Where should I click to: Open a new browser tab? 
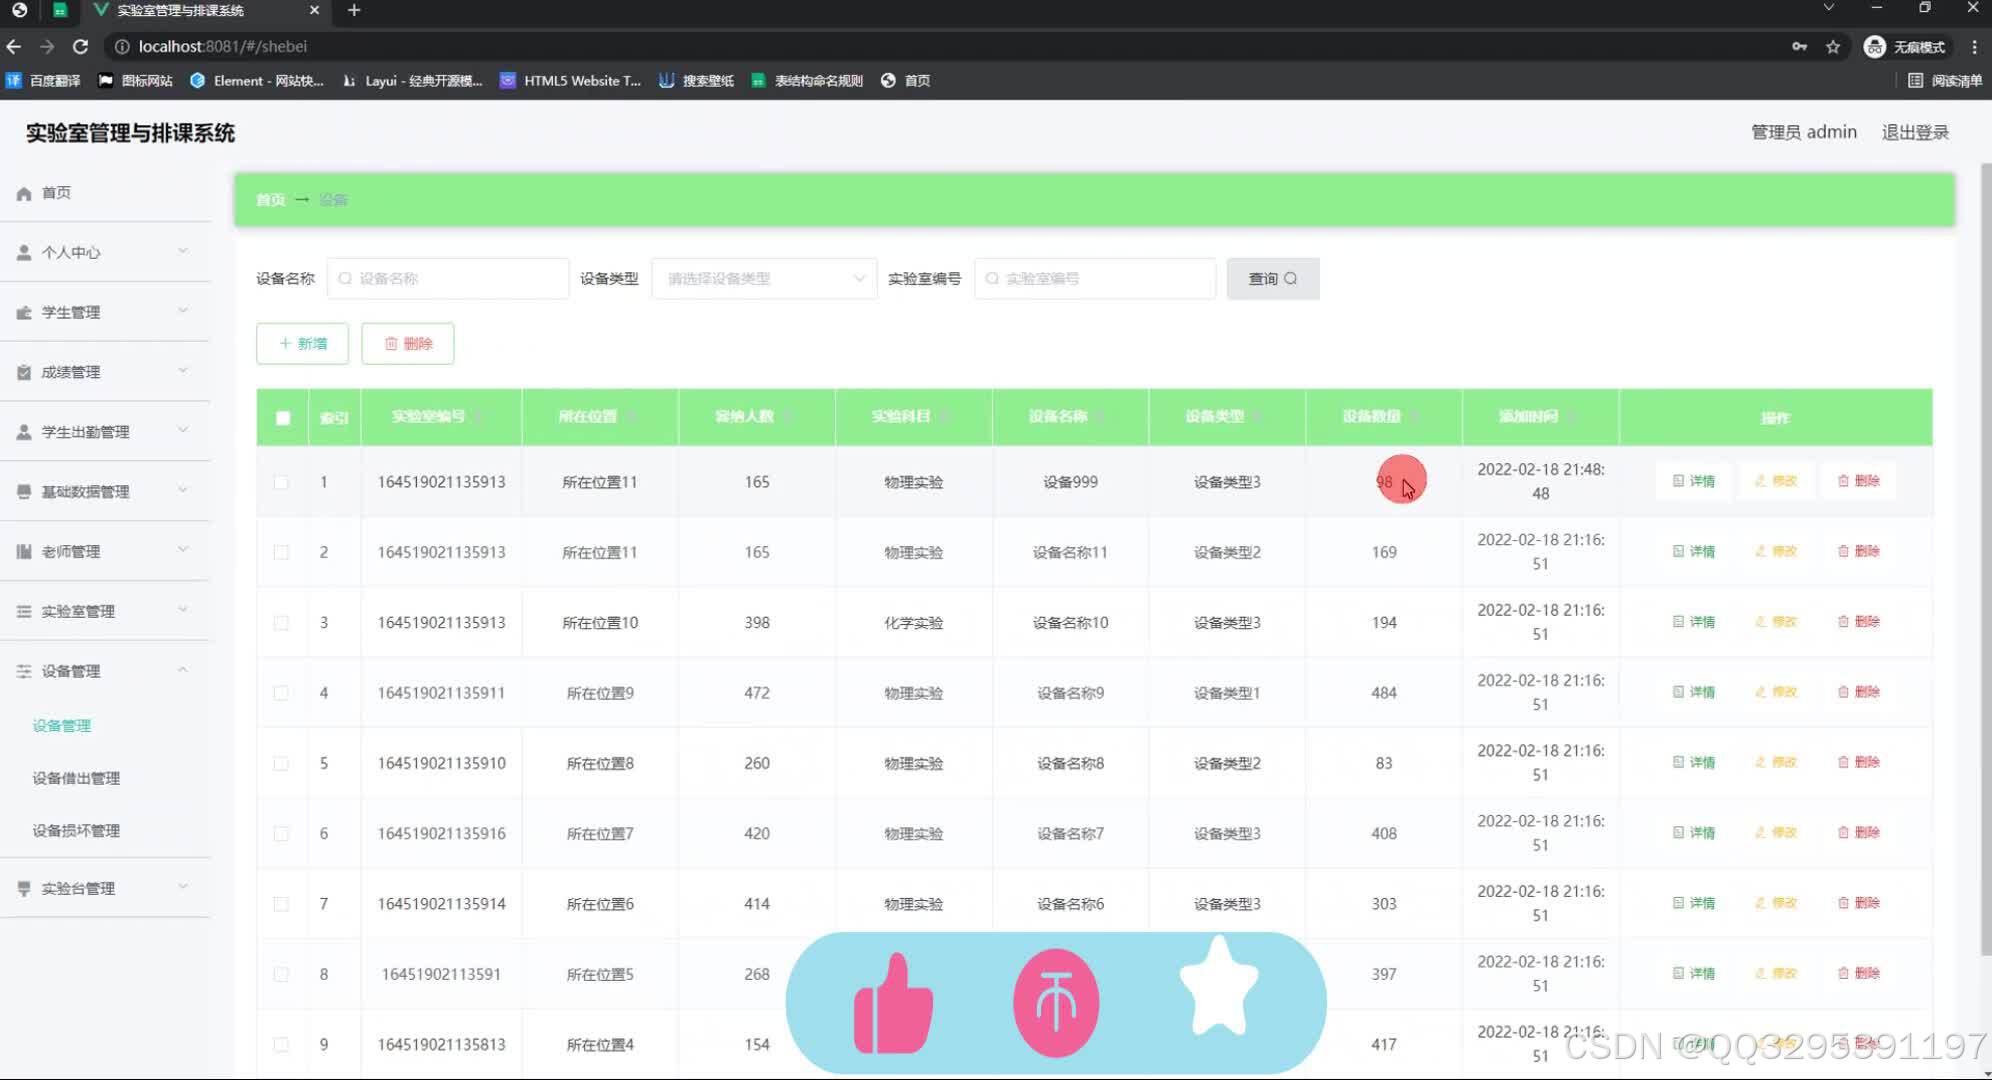(x=354, y=10)
